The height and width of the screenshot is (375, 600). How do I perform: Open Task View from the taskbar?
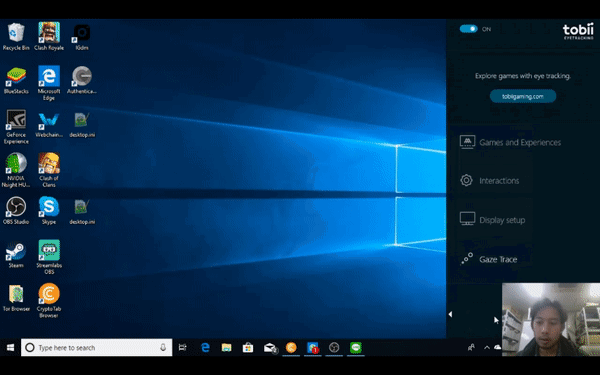tap(183, 347)
